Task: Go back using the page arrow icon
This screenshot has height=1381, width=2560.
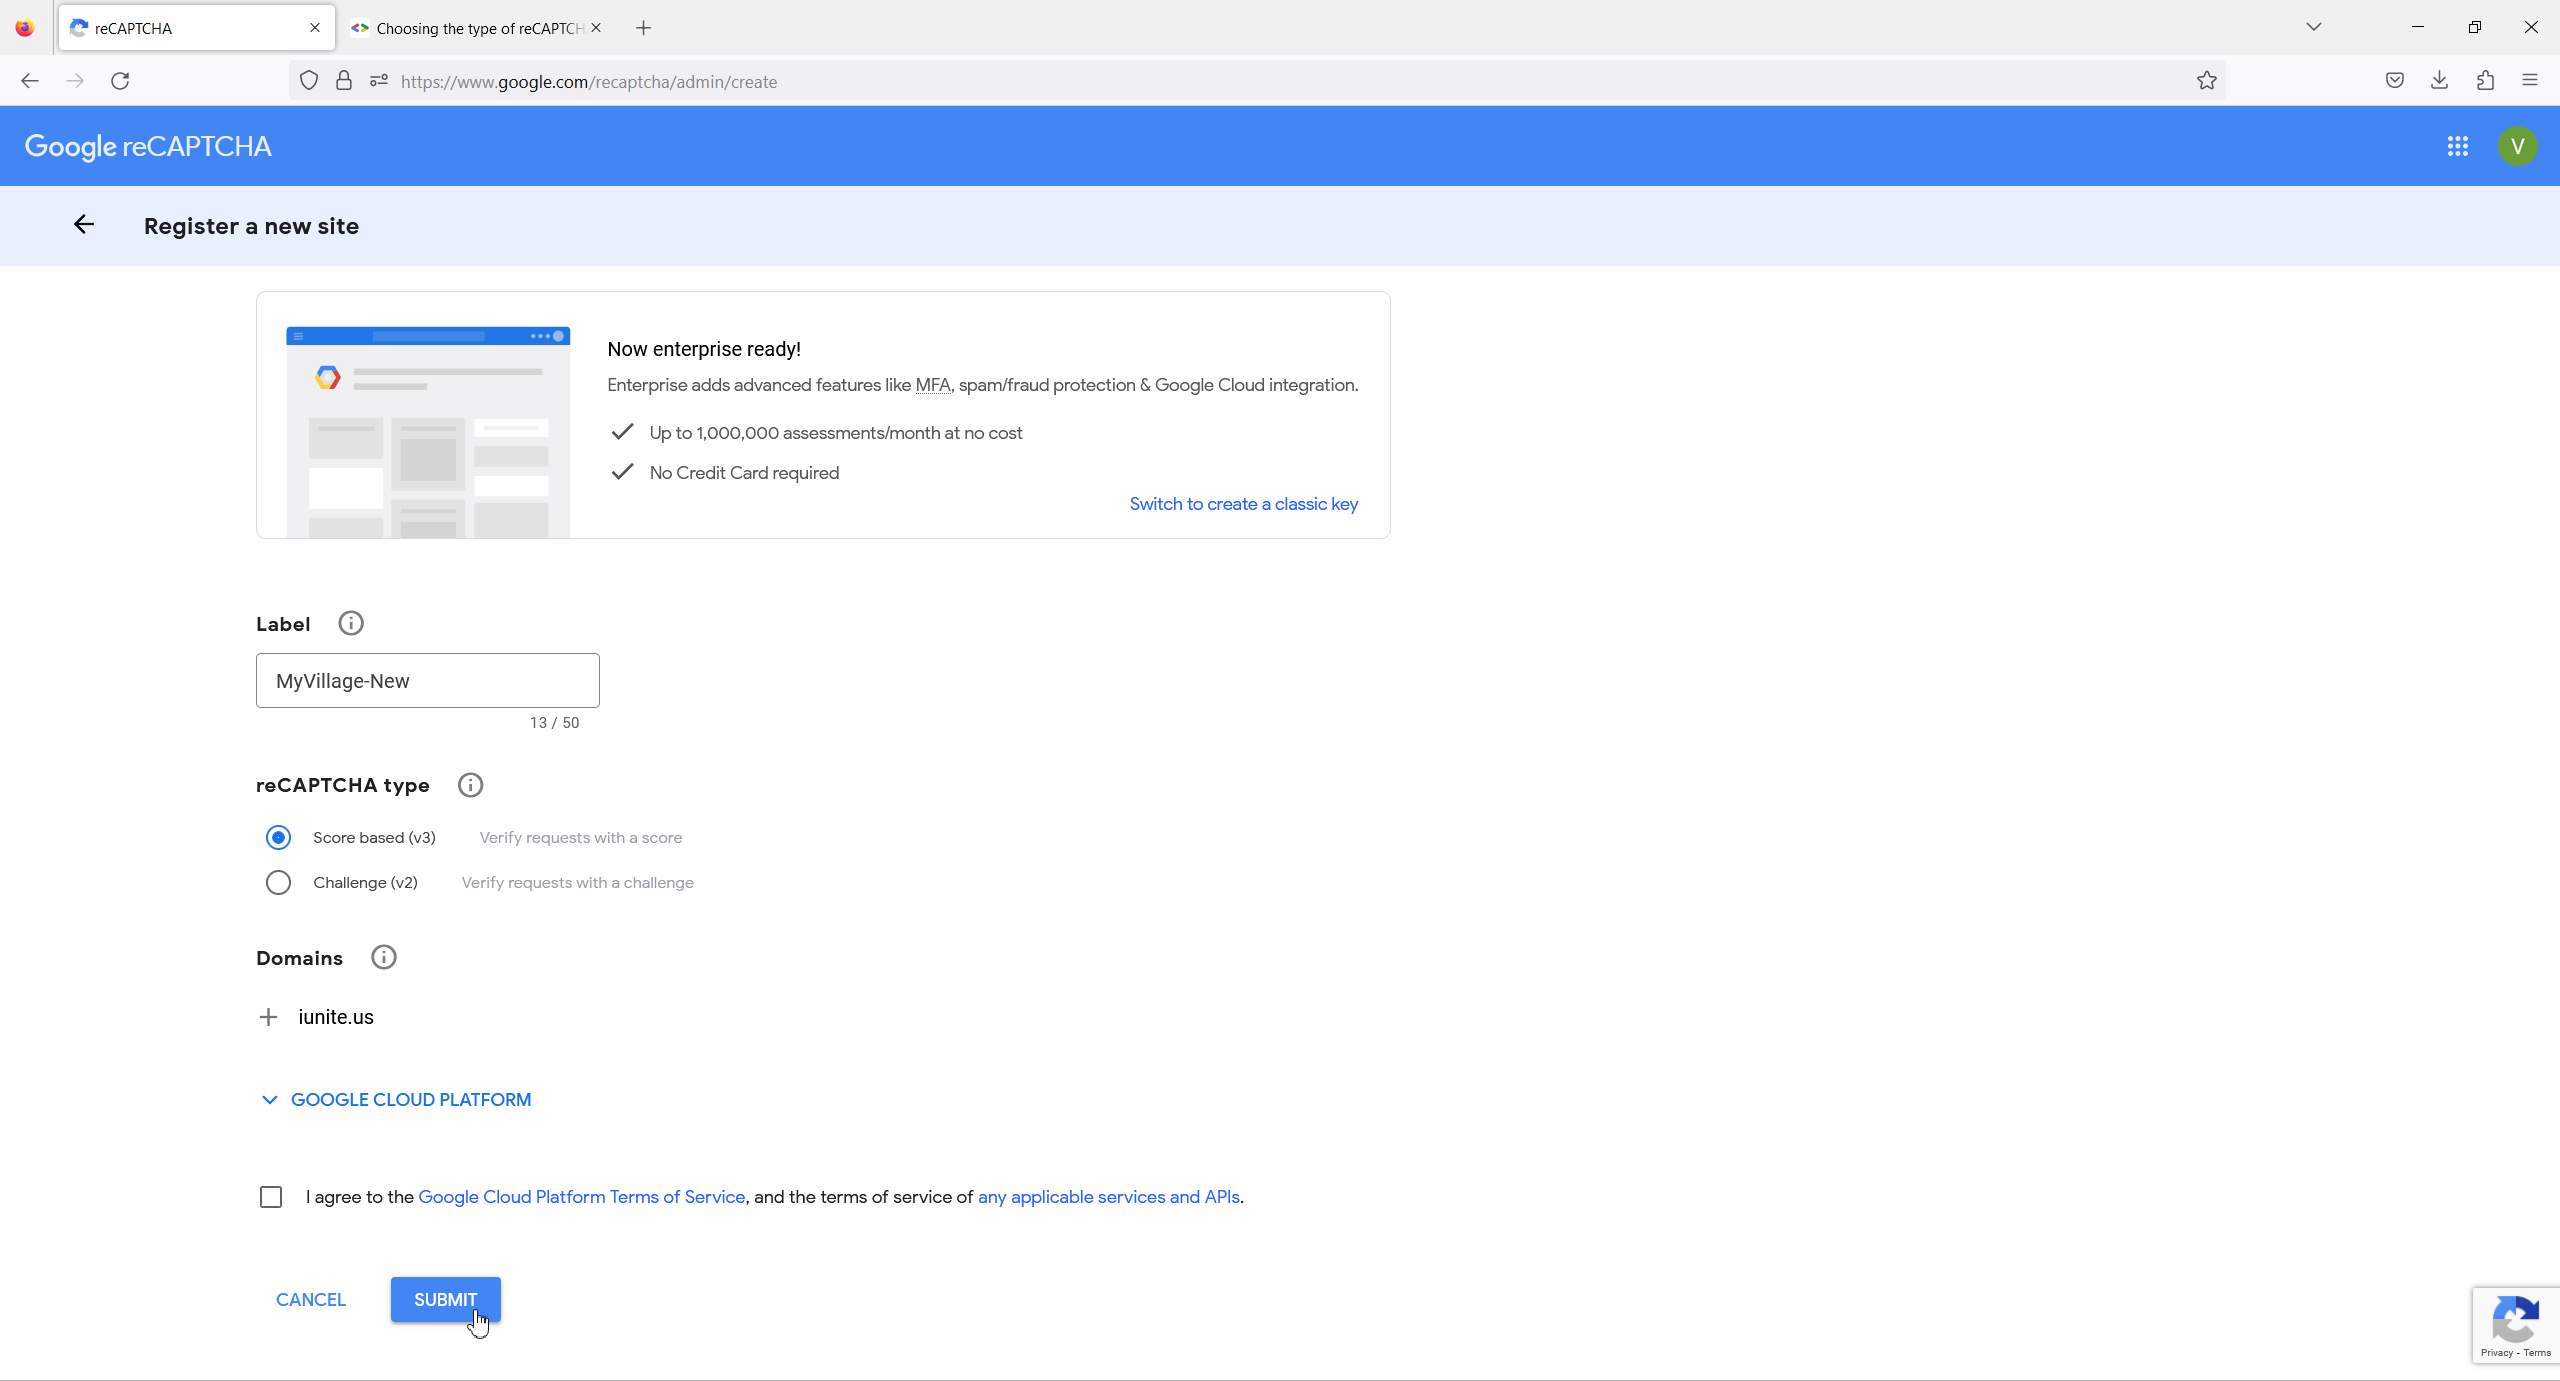Action: click(84, 225)
